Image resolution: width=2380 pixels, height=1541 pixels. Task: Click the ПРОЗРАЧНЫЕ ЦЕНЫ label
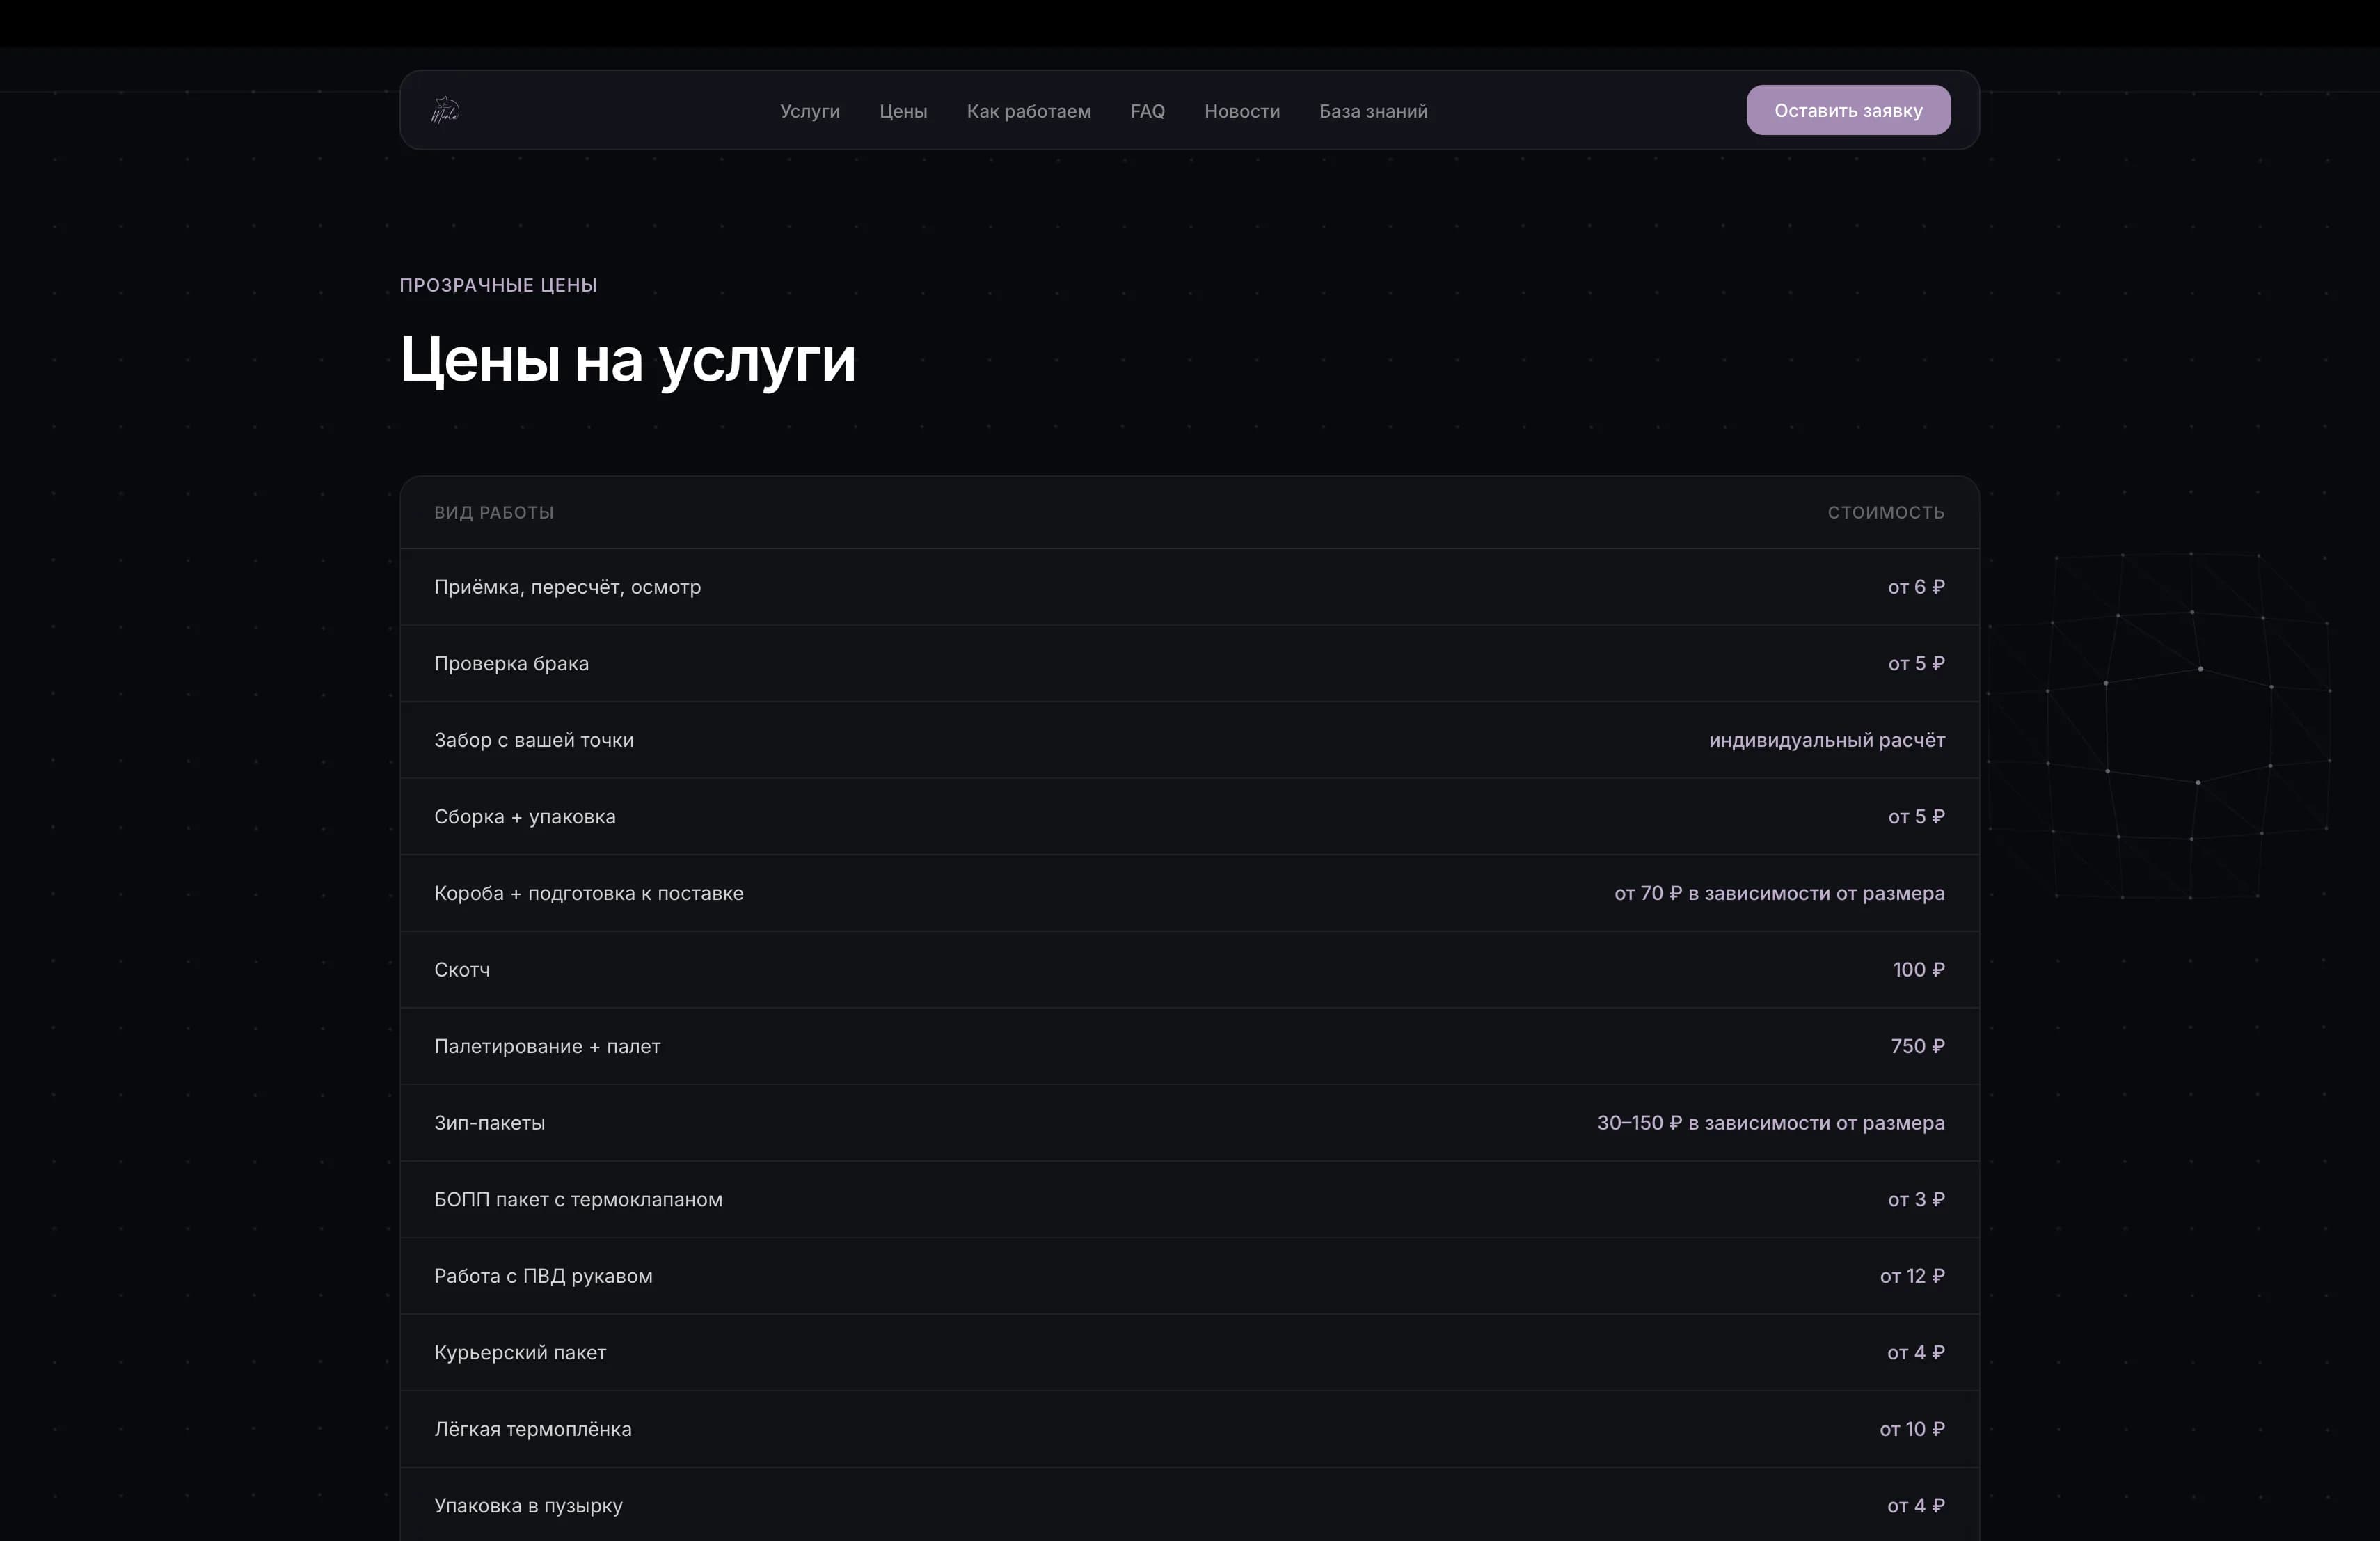pos(498,285)
